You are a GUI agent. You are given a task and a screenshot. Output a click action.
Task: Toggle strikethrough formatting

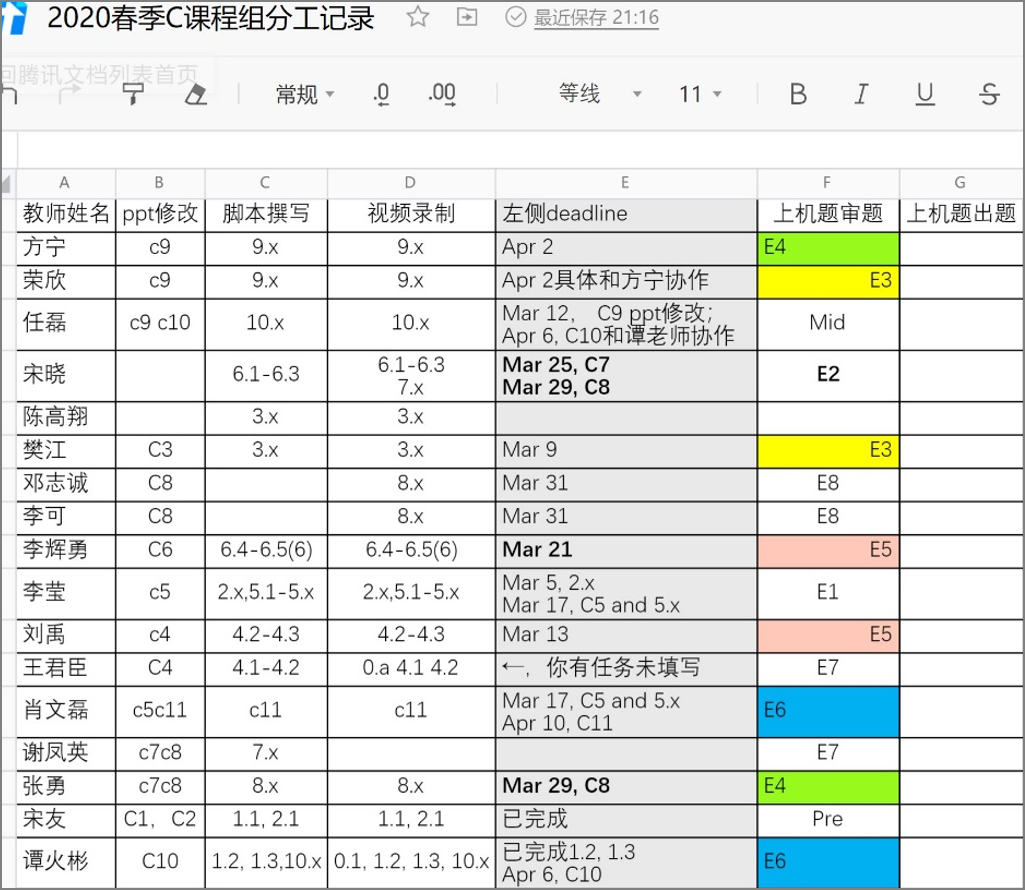tap(989, 94)
